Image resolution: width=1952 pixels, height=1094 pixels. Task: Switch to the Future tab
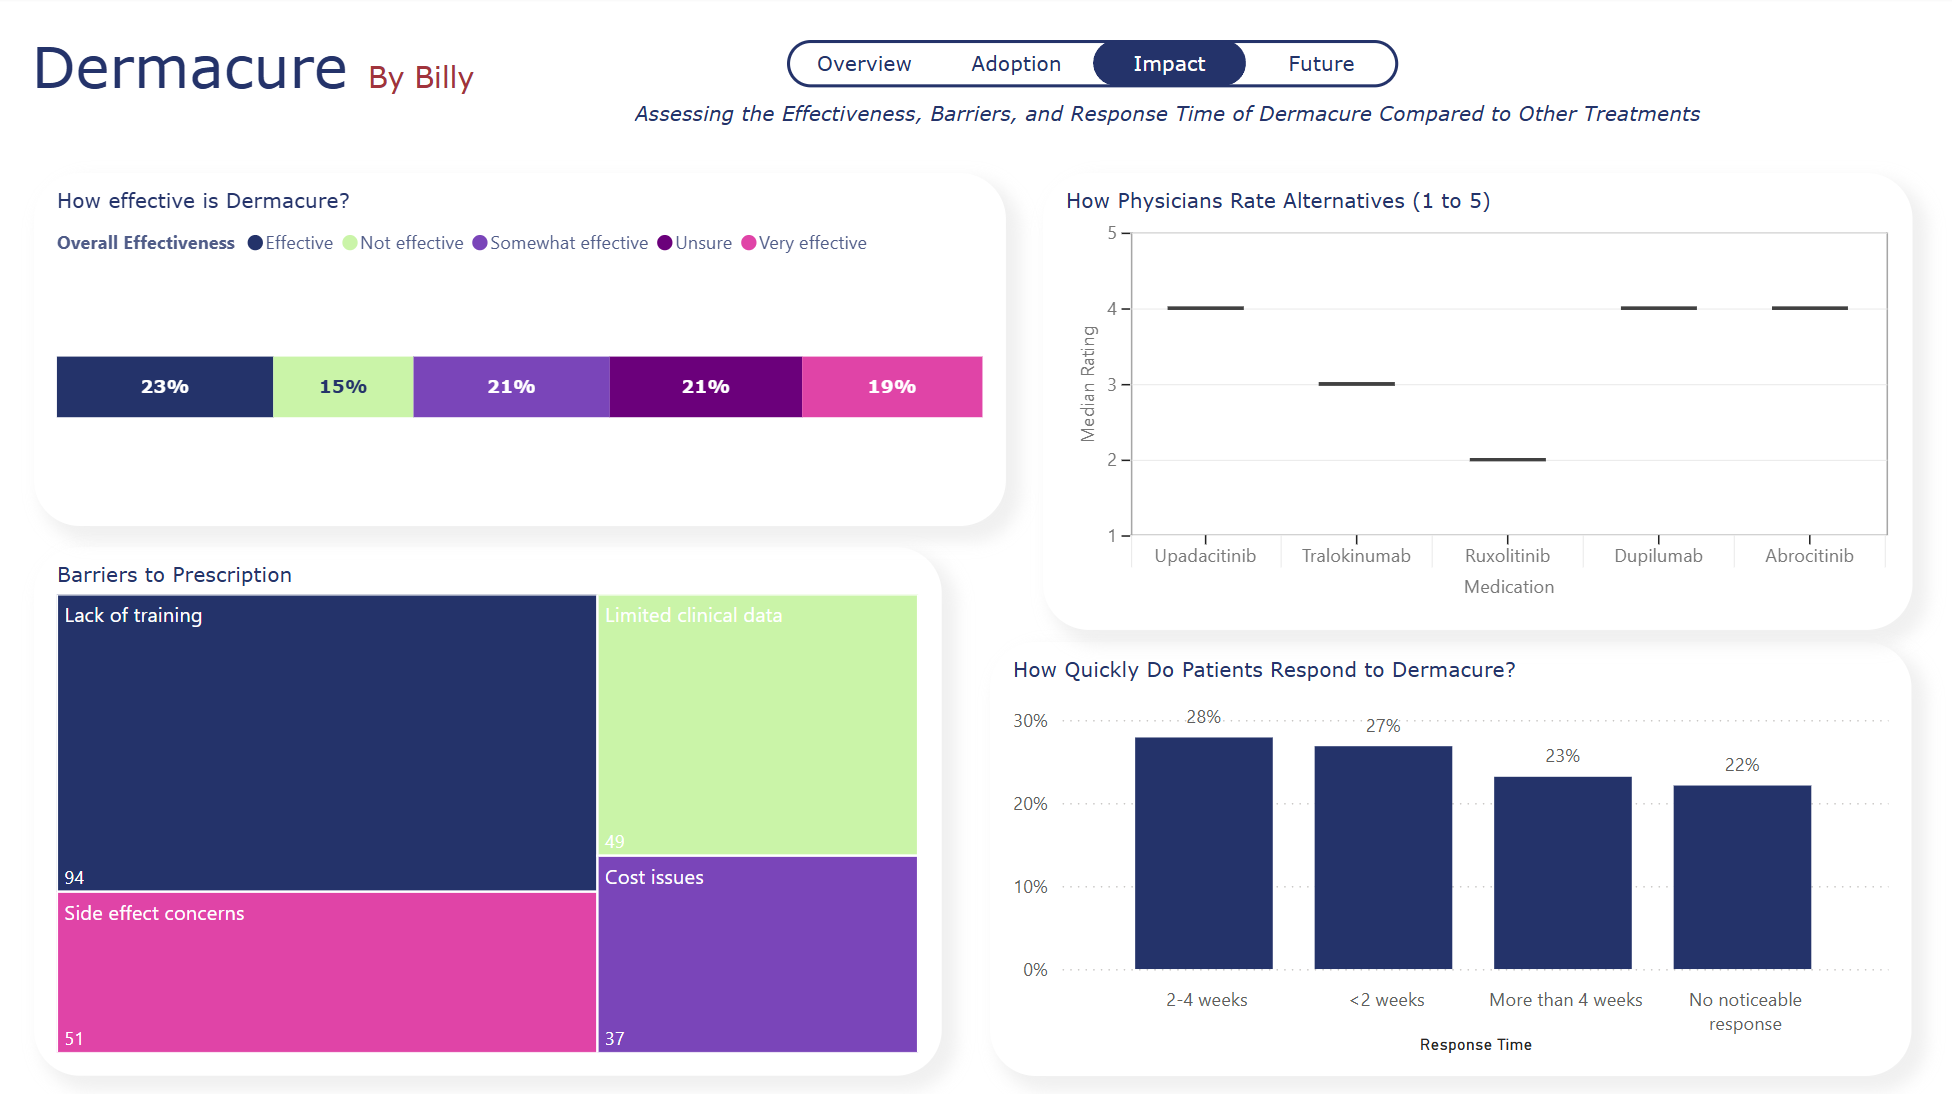[1320, 63]
